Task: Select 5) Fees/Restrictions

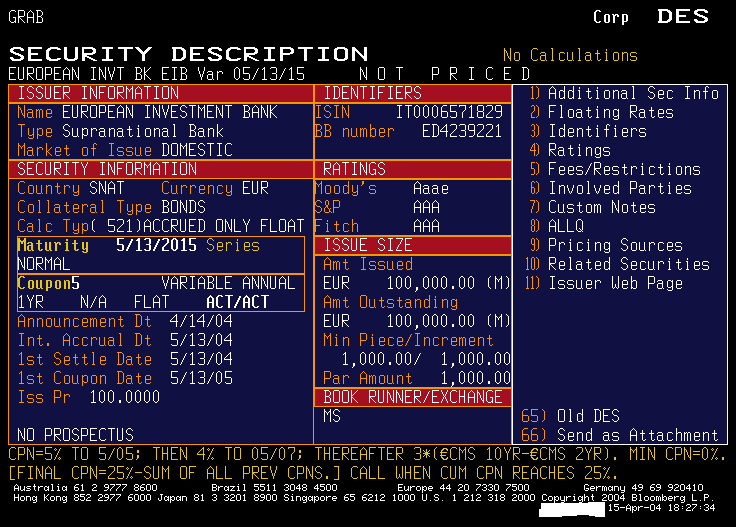Action: click(615, 169)
